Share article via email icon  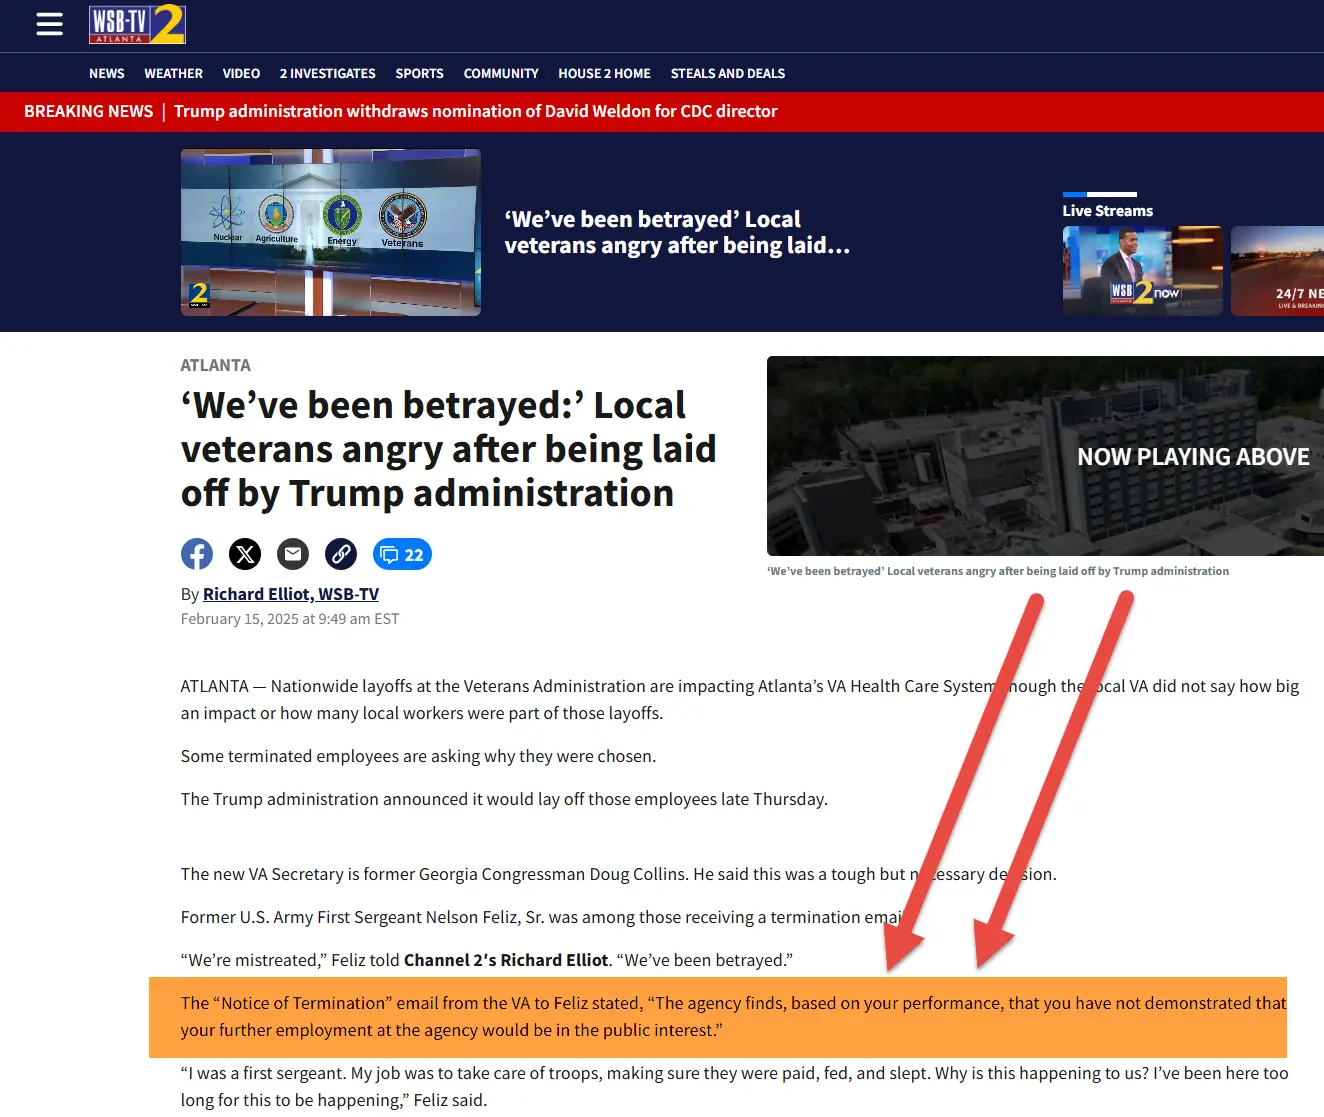293,554
